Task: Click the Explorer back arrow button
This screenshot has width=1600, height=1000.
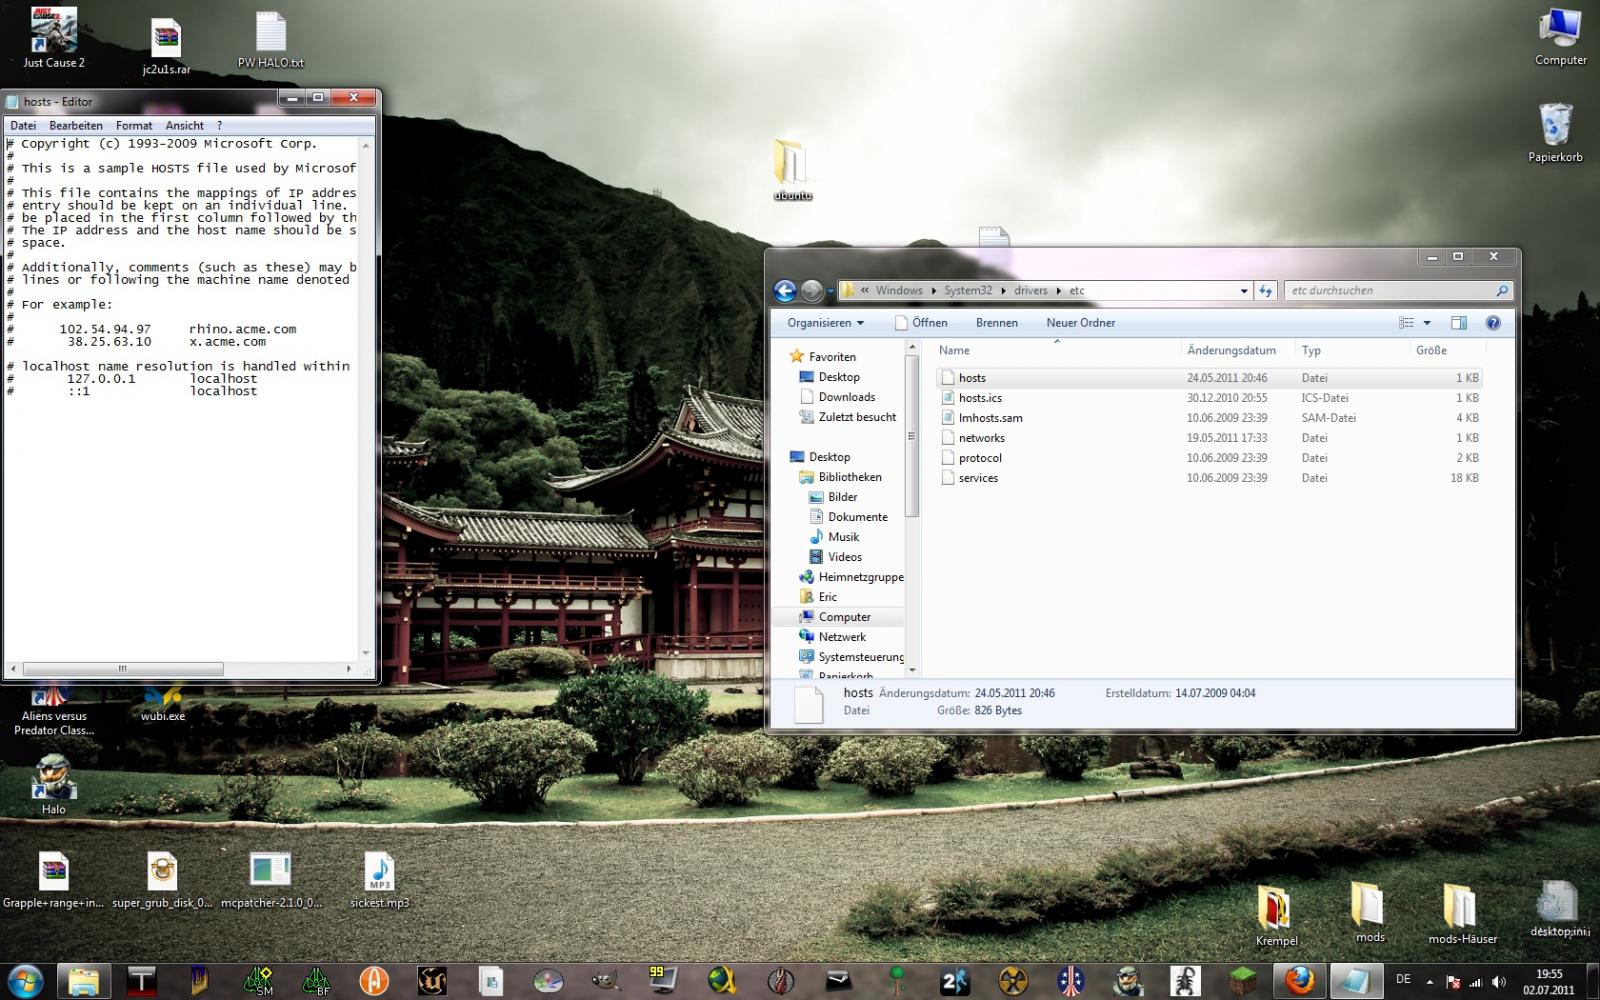Action: 785,291
